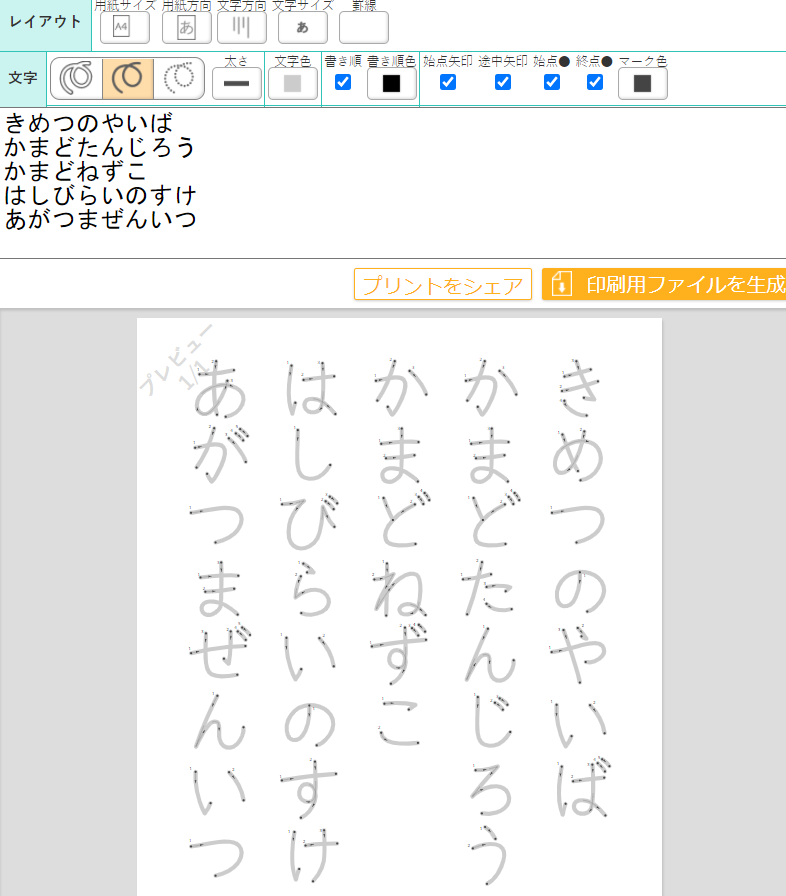Pick the text color (文字色) swatch
Viewport: 786px width, 896px height.
click(292, 84)
